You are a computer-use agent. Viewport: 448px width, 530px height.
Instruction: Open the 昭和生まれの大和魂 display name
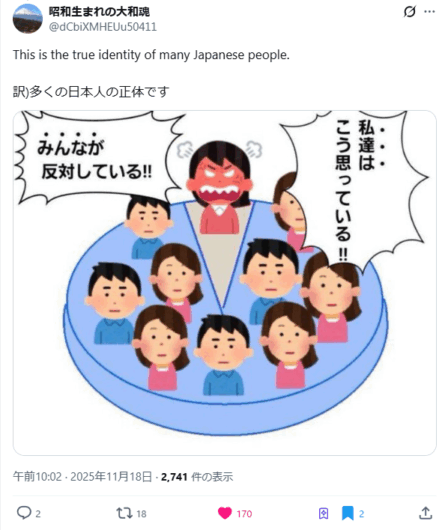click(x=99, y=11)
